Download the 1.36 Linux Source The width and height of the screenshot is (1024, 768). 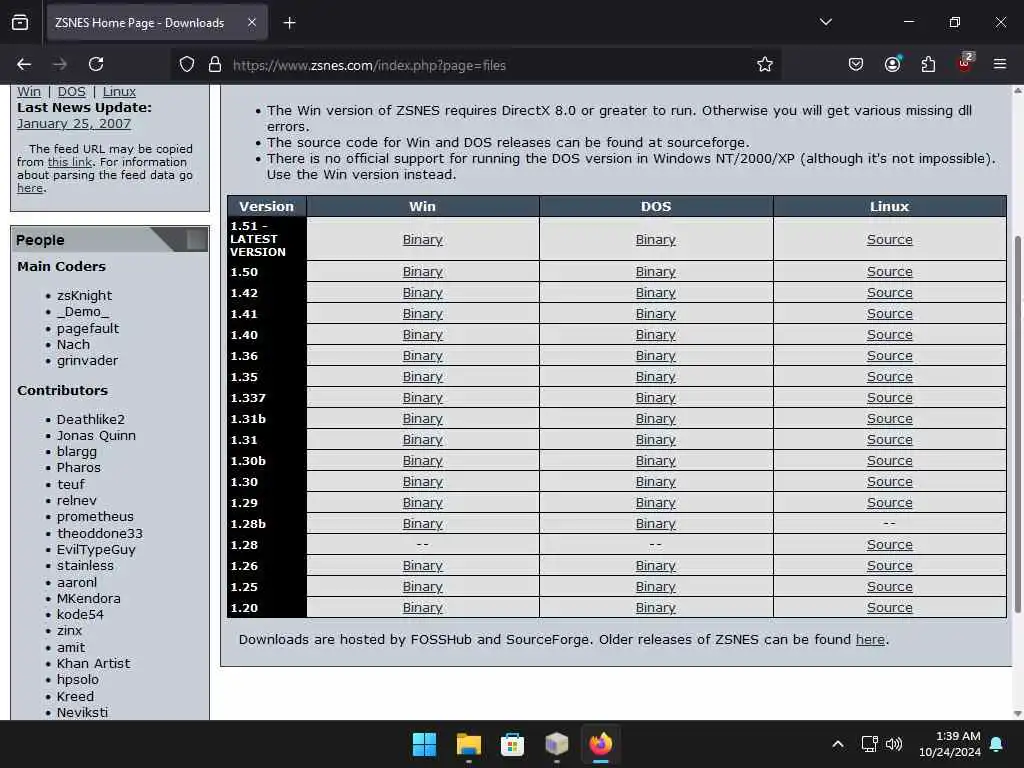click(889, 356)
